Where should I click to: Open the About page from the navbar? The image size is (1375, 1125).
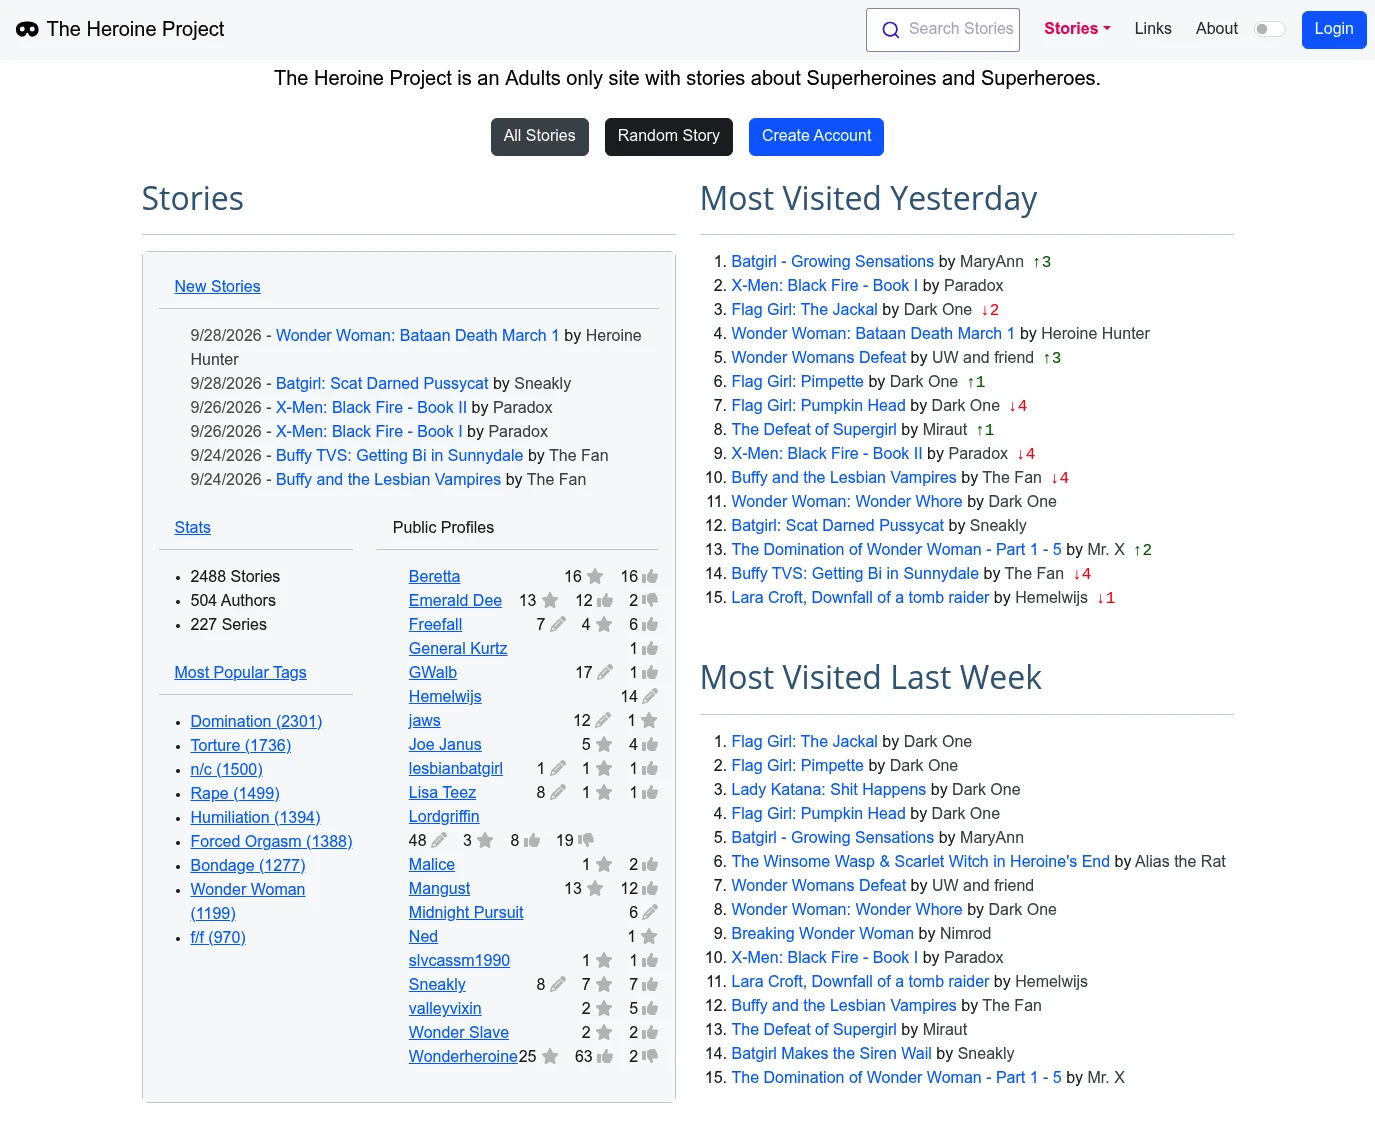1216,29
